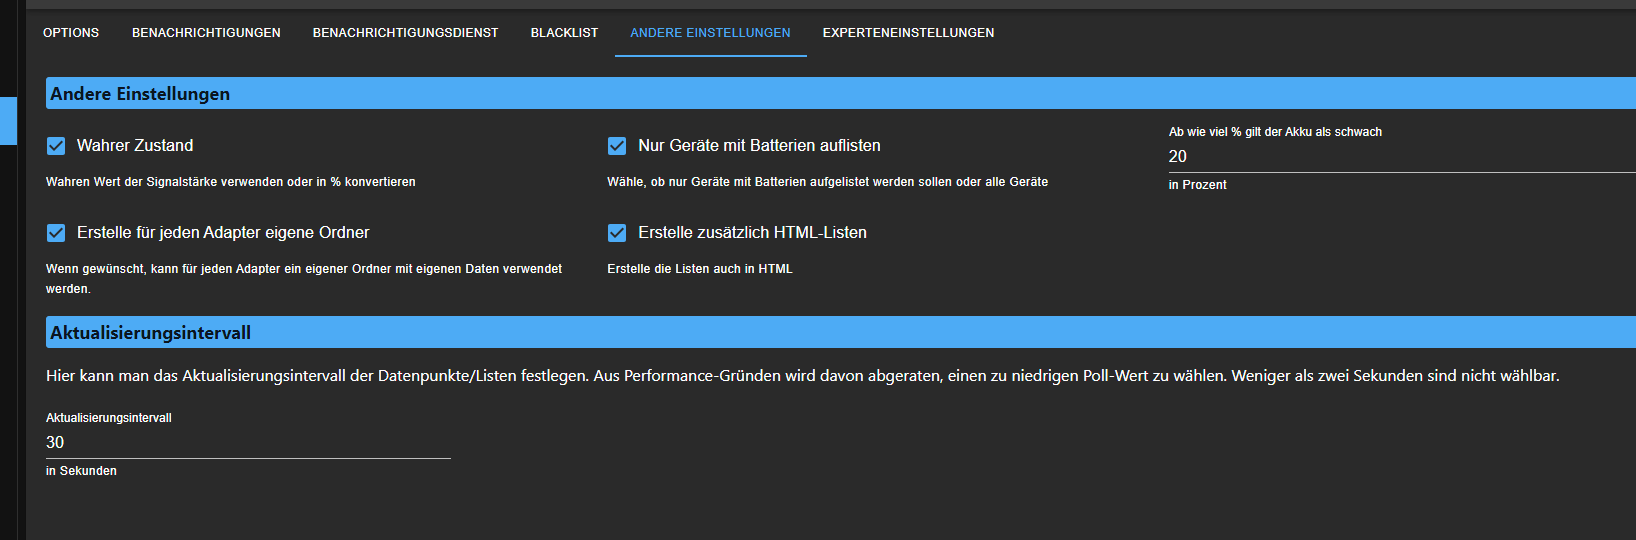Click the Aktualisierungsintervall section header
Screen dimensions: 1636x540
tap(841, 332)
